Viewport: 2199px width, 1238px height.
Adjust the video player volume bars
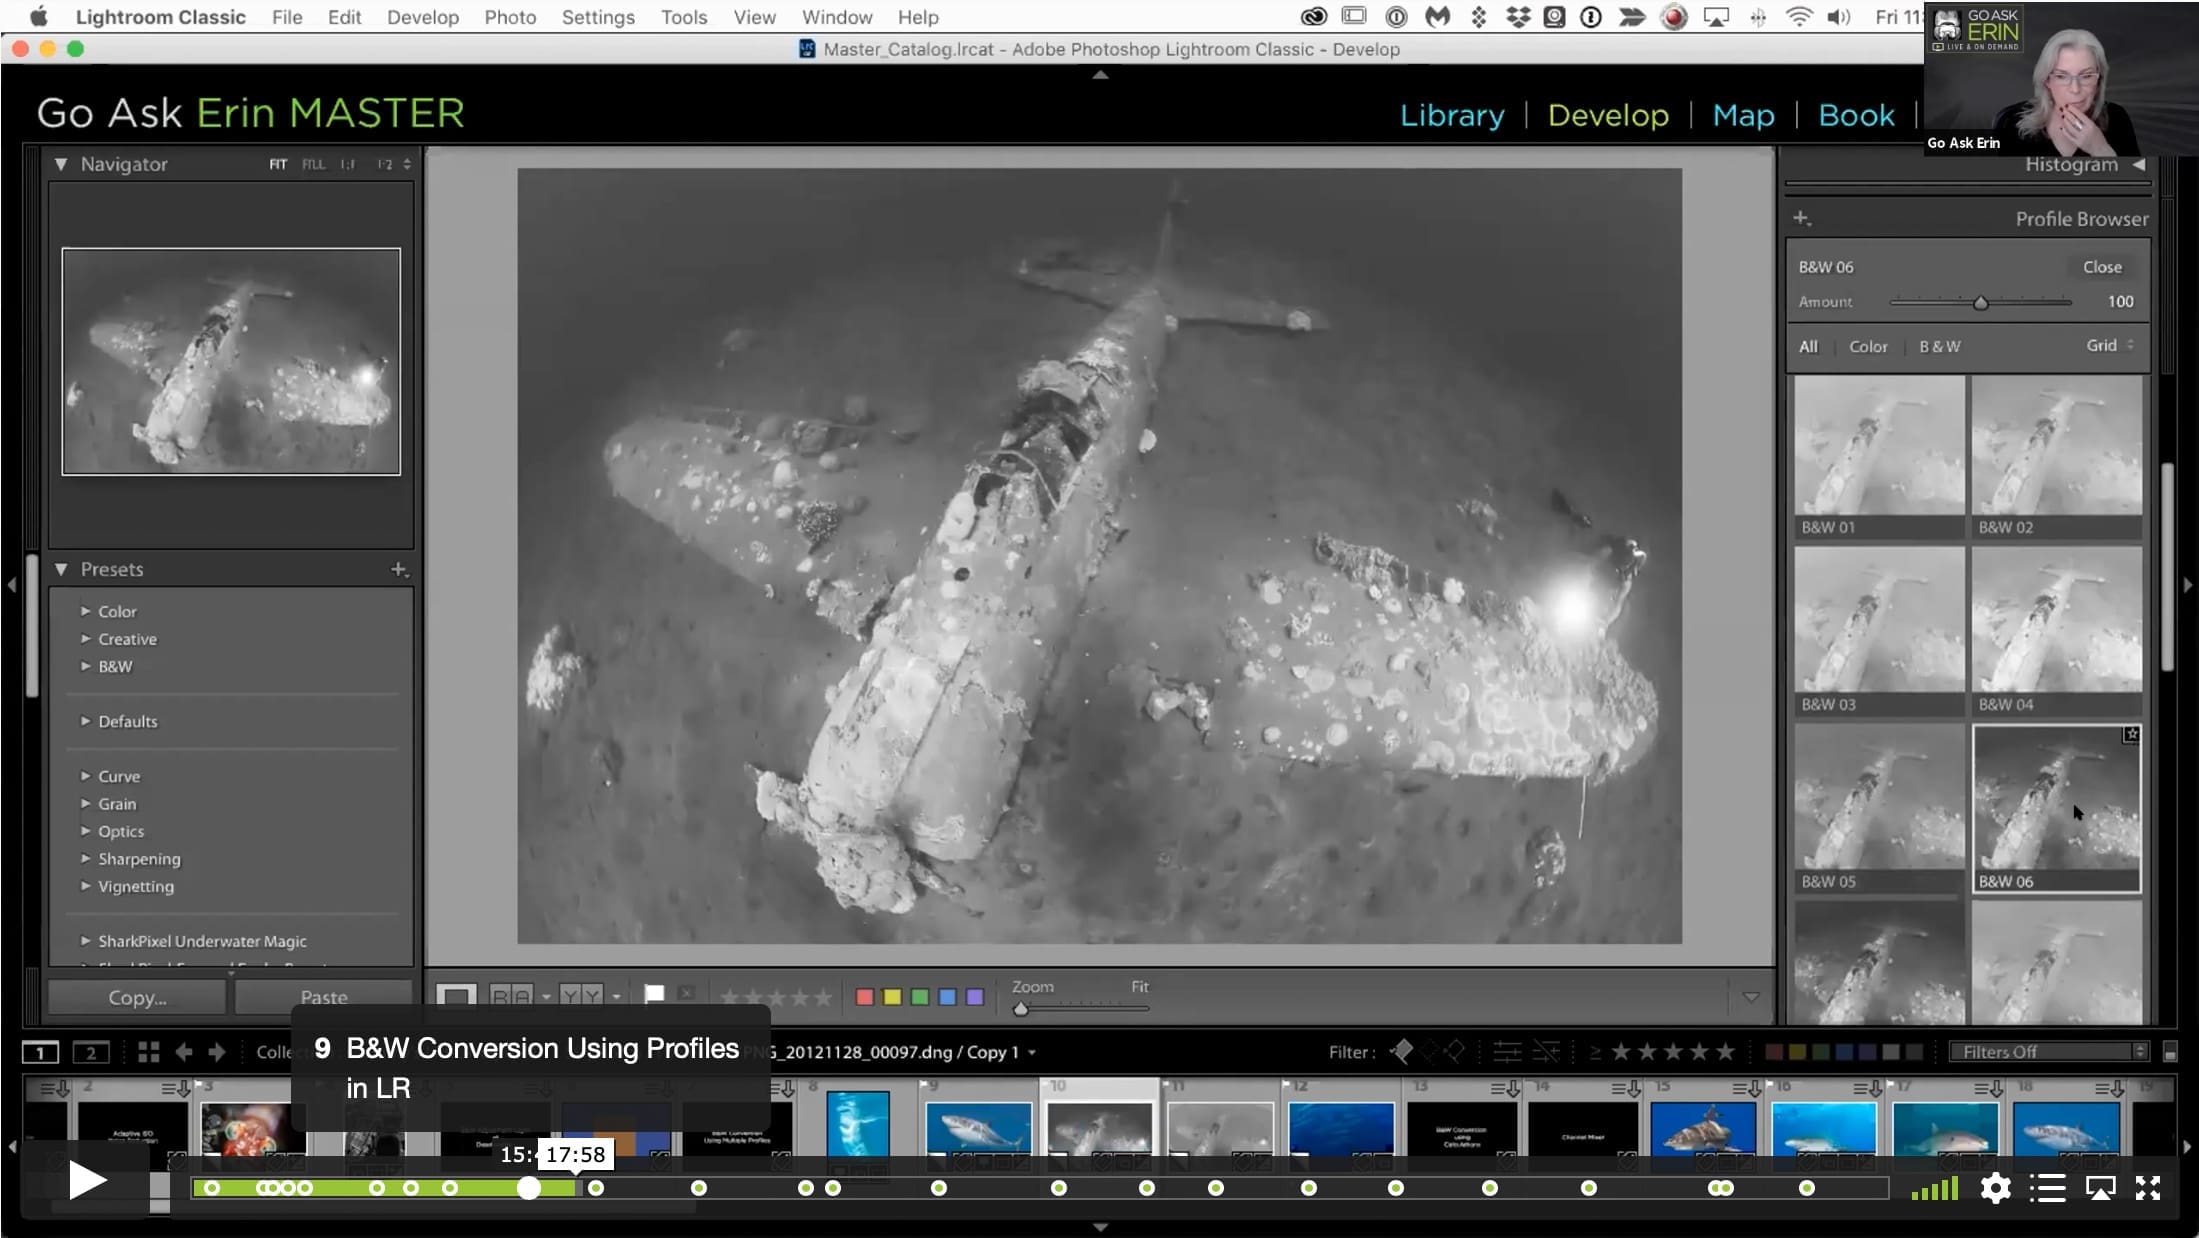pos(1934,1189)
